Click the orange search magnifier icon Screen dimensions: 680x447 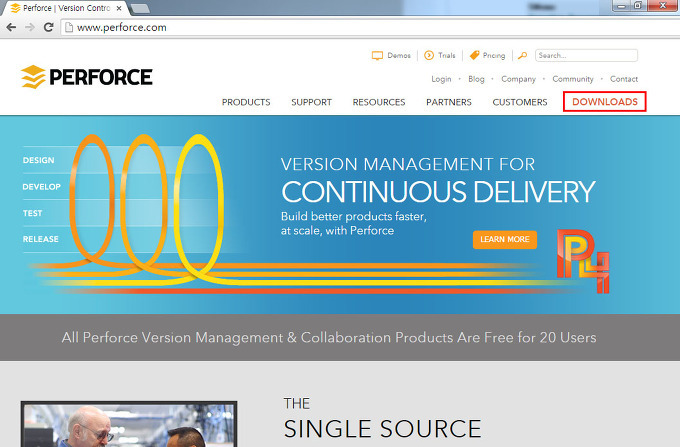[523, 55]
